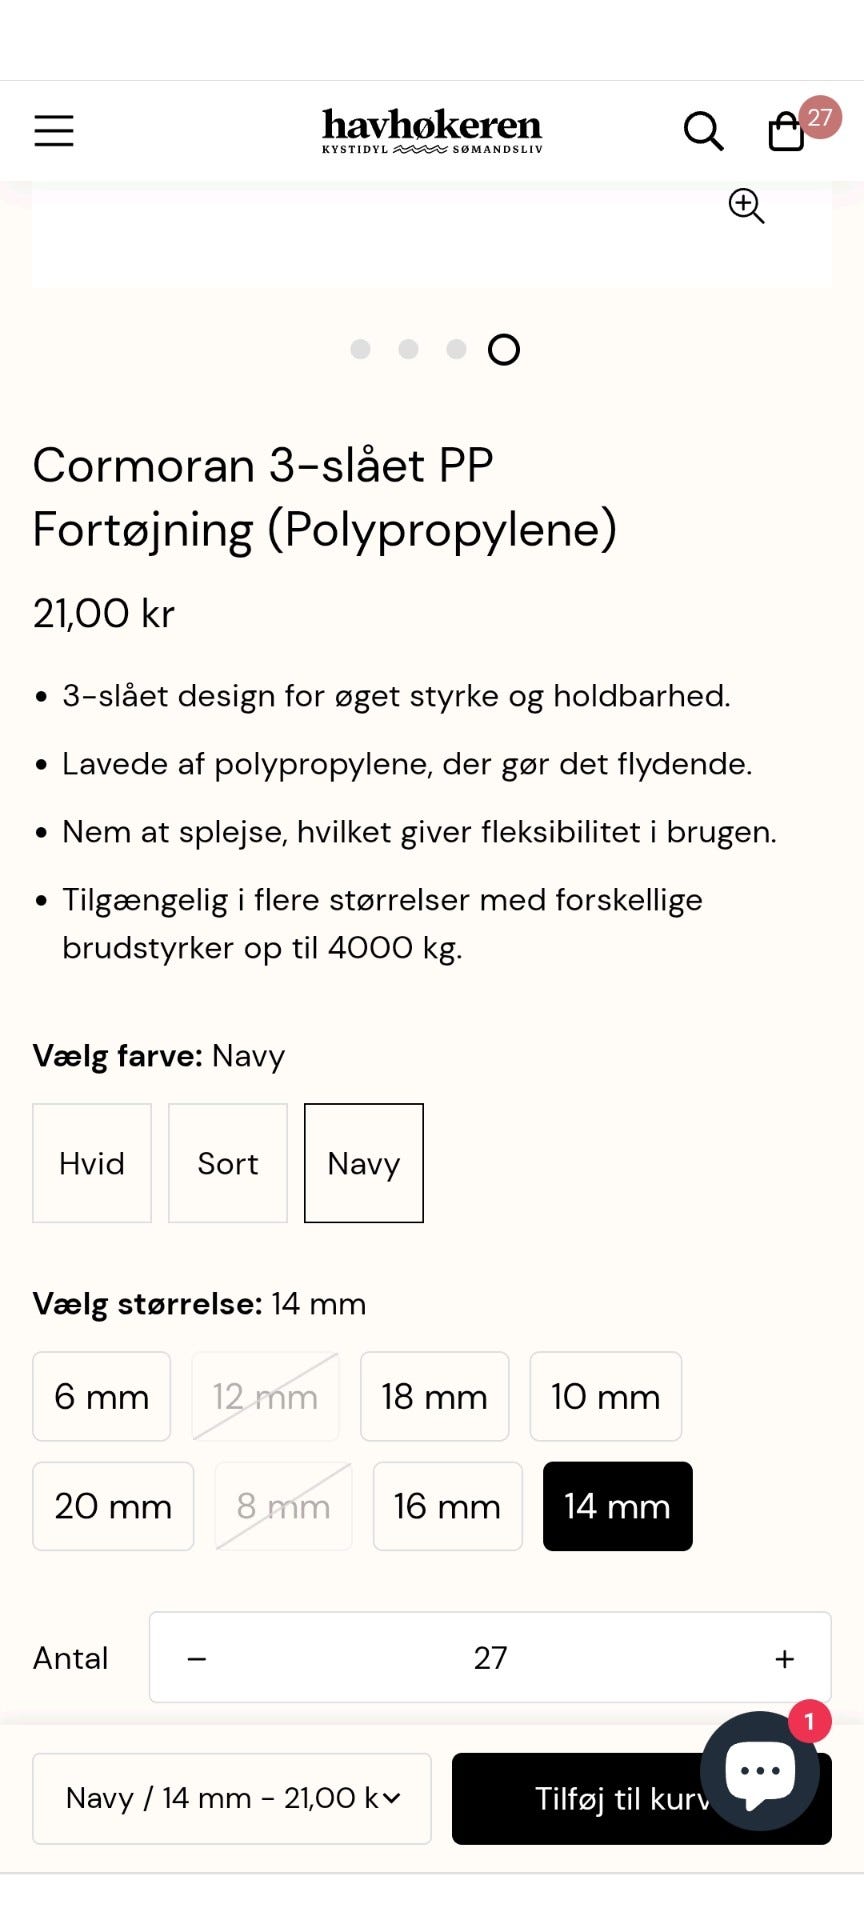Open the shopping cart with 27 items
The height and width of the screenshot is (1920, 864).
(x=786, y=131)
